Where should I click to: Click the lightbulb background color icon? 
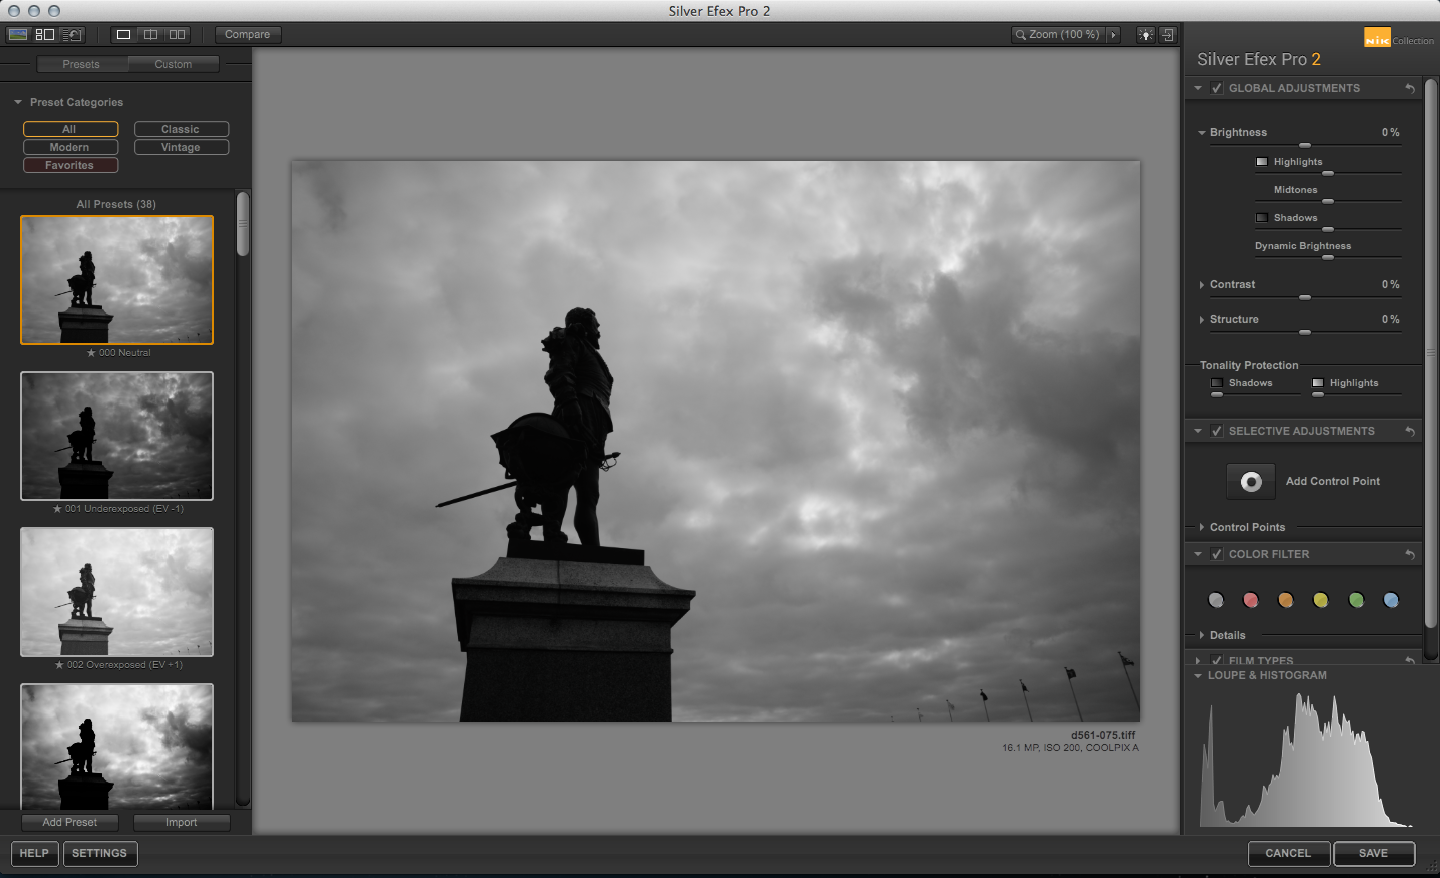[1146, 34]
